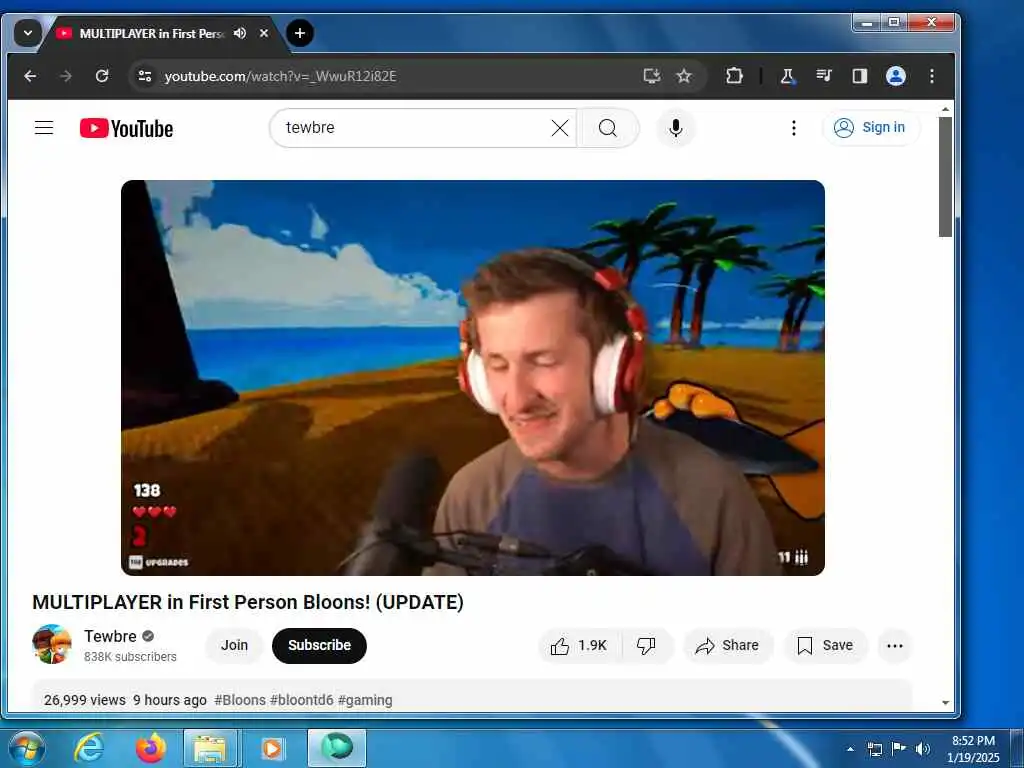The image size is (1024, 768).
Task: Click the #gaming hashtag
Action: [x=365, y=700]
